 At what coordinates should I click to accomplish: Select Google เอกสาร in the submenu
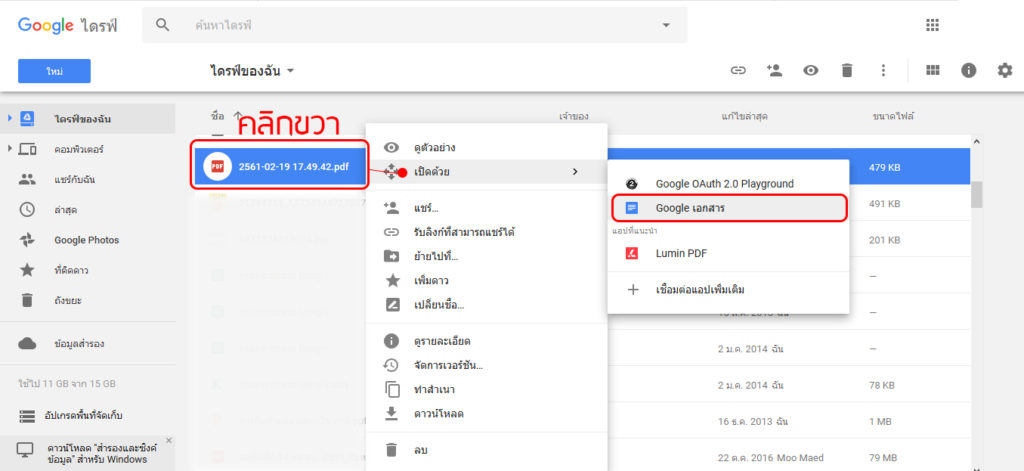728,208
